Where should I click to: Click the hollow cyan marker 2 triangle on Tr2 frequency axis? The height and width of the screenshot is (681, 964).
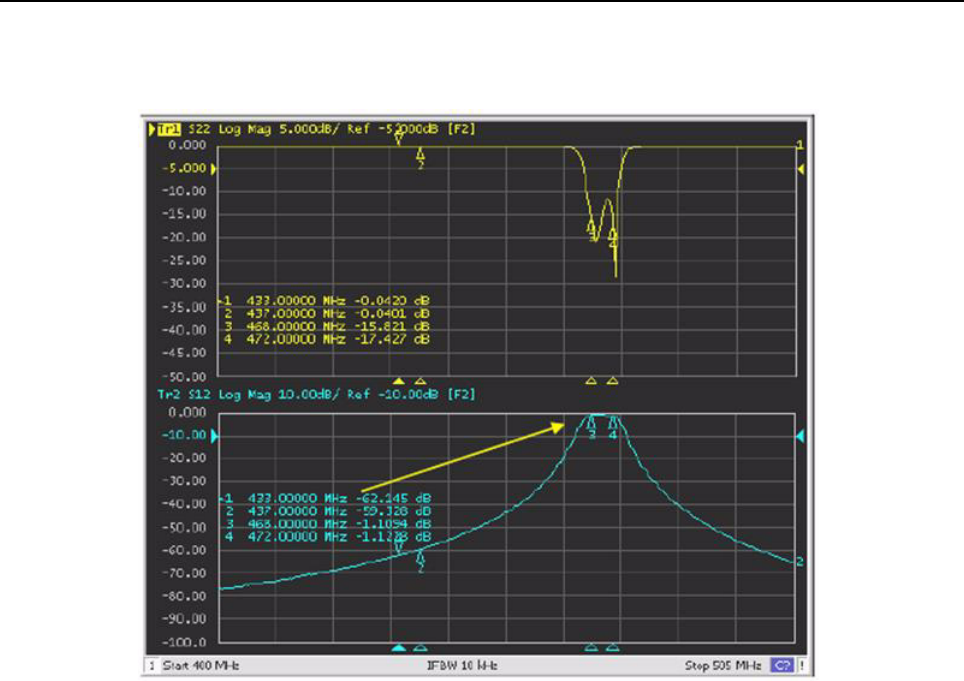pyautogui.click(x=421, y=648)
